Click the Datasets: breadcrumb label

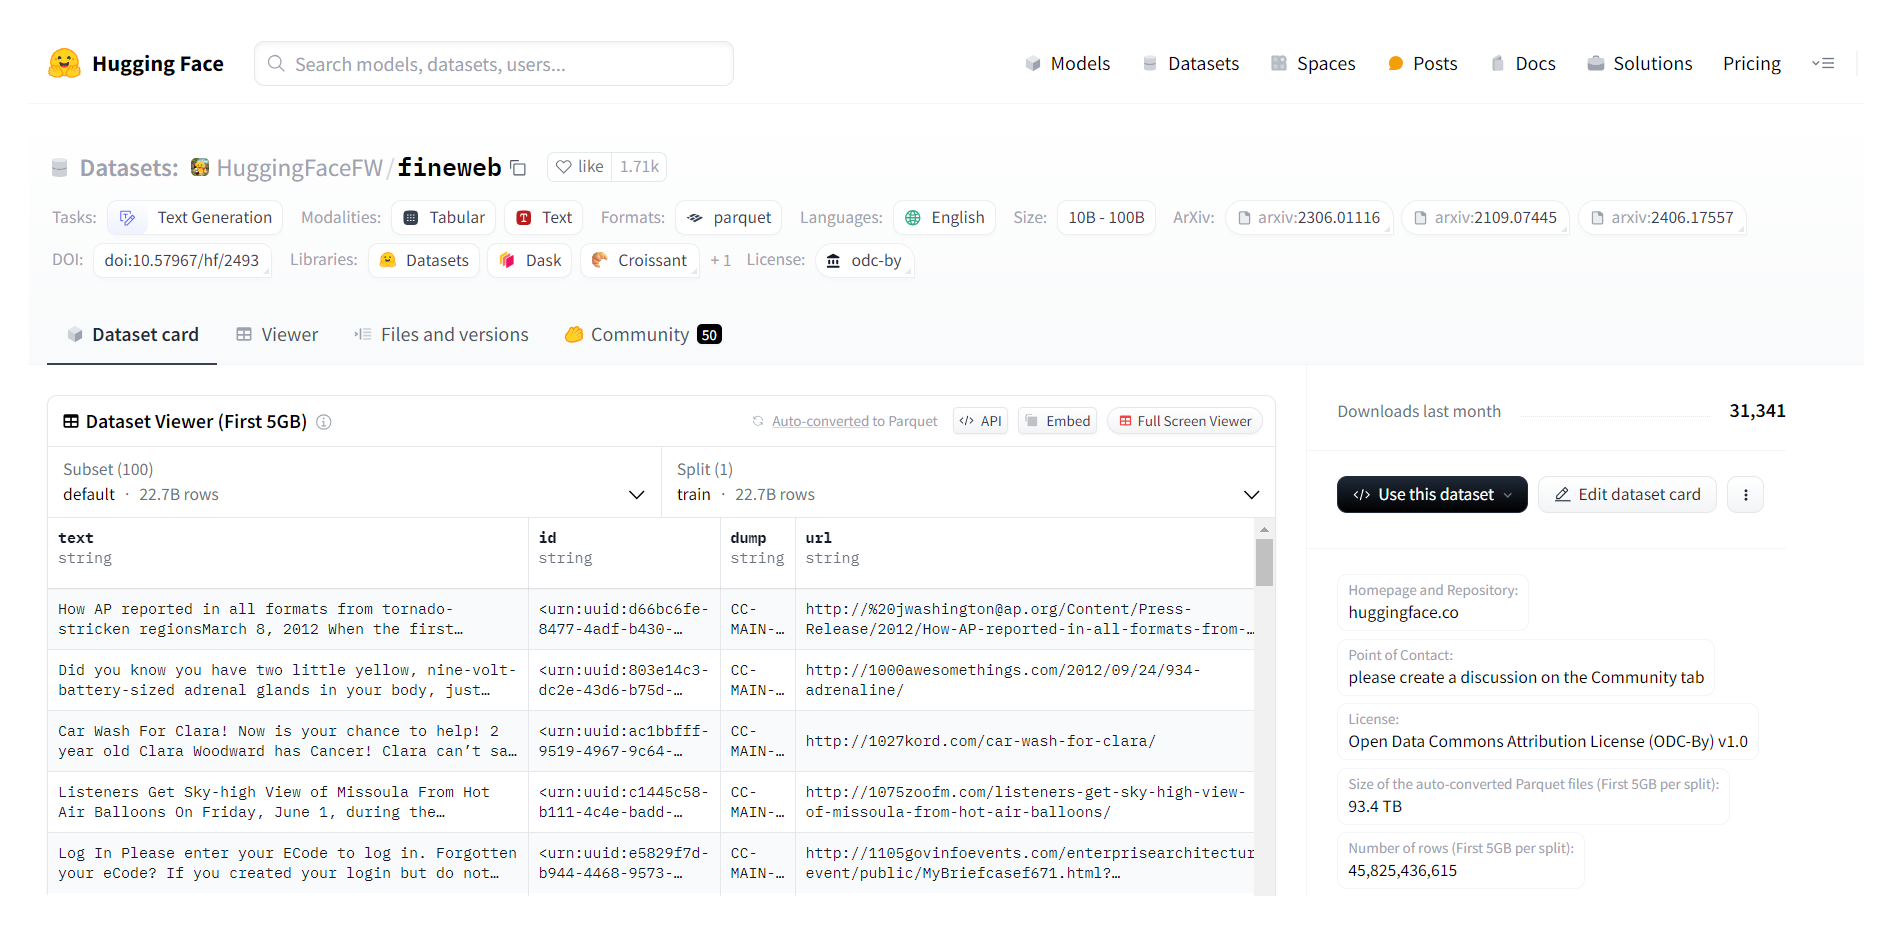pyautogui.click(x=129, y=168)
